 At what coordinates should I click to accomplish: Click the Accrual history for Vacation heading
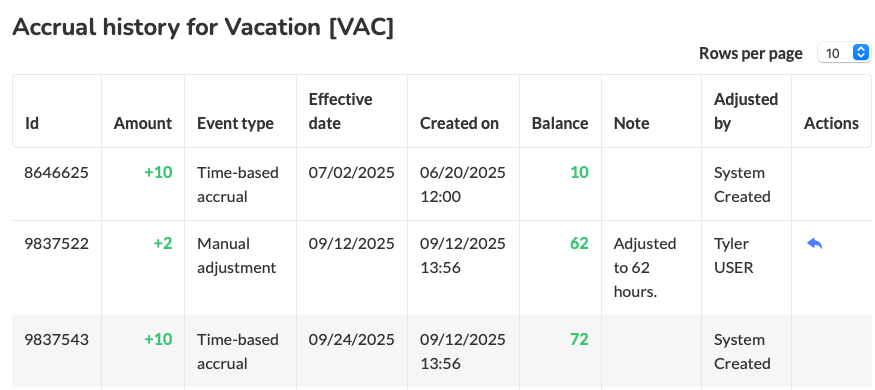tap(203, 27)
